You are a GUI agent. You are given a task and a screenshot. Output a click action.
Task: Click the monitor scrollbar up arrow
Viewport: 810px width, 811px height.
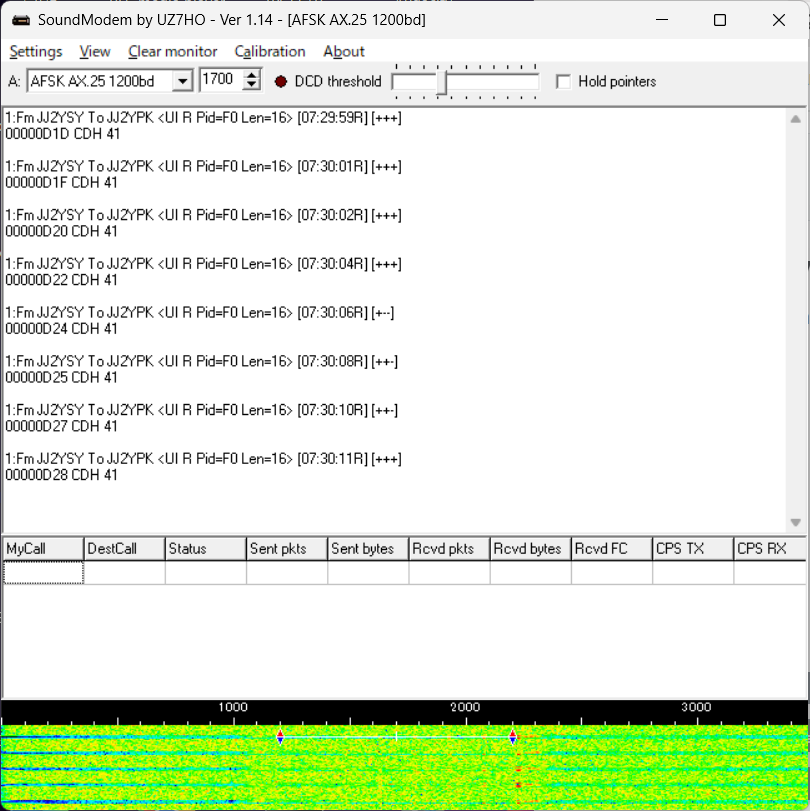point(796,119)
